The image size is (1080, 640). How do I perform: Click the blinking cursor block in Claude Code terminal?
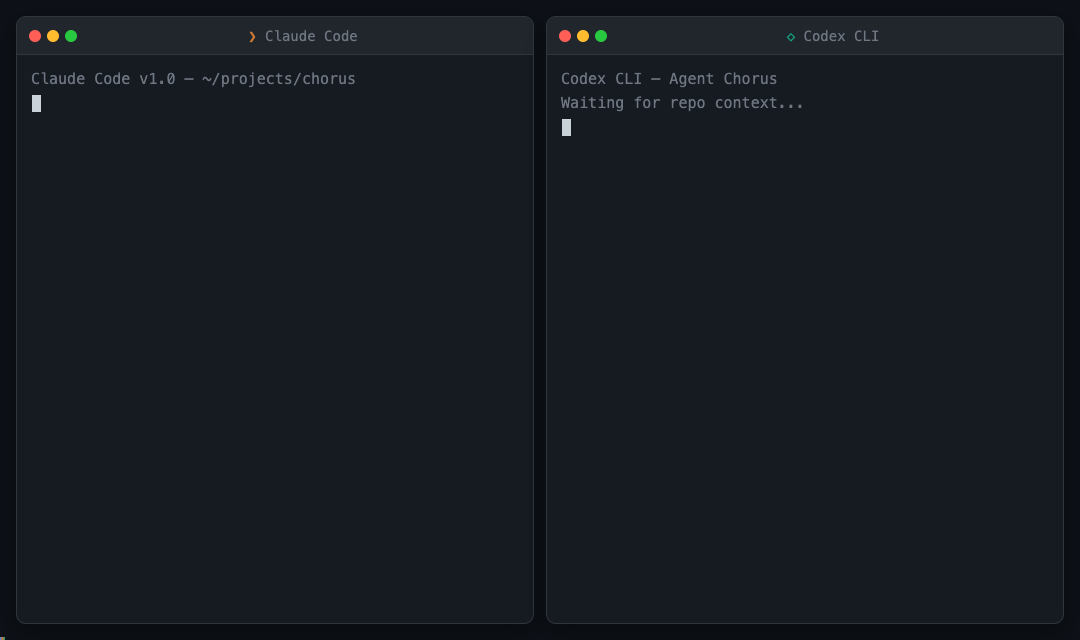pos(36,103)
